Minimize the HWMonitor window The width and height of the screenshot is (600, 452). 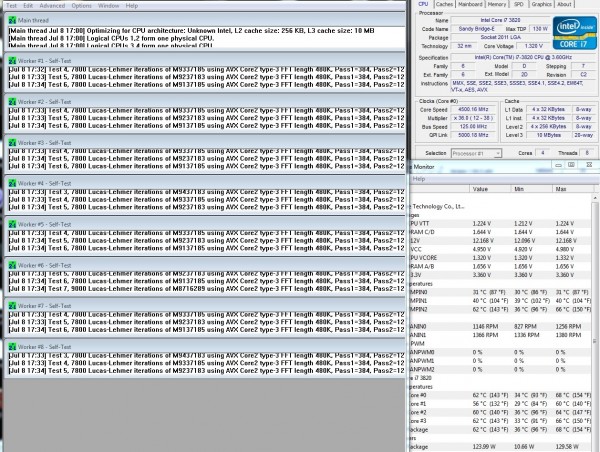[x=559, y=165]
